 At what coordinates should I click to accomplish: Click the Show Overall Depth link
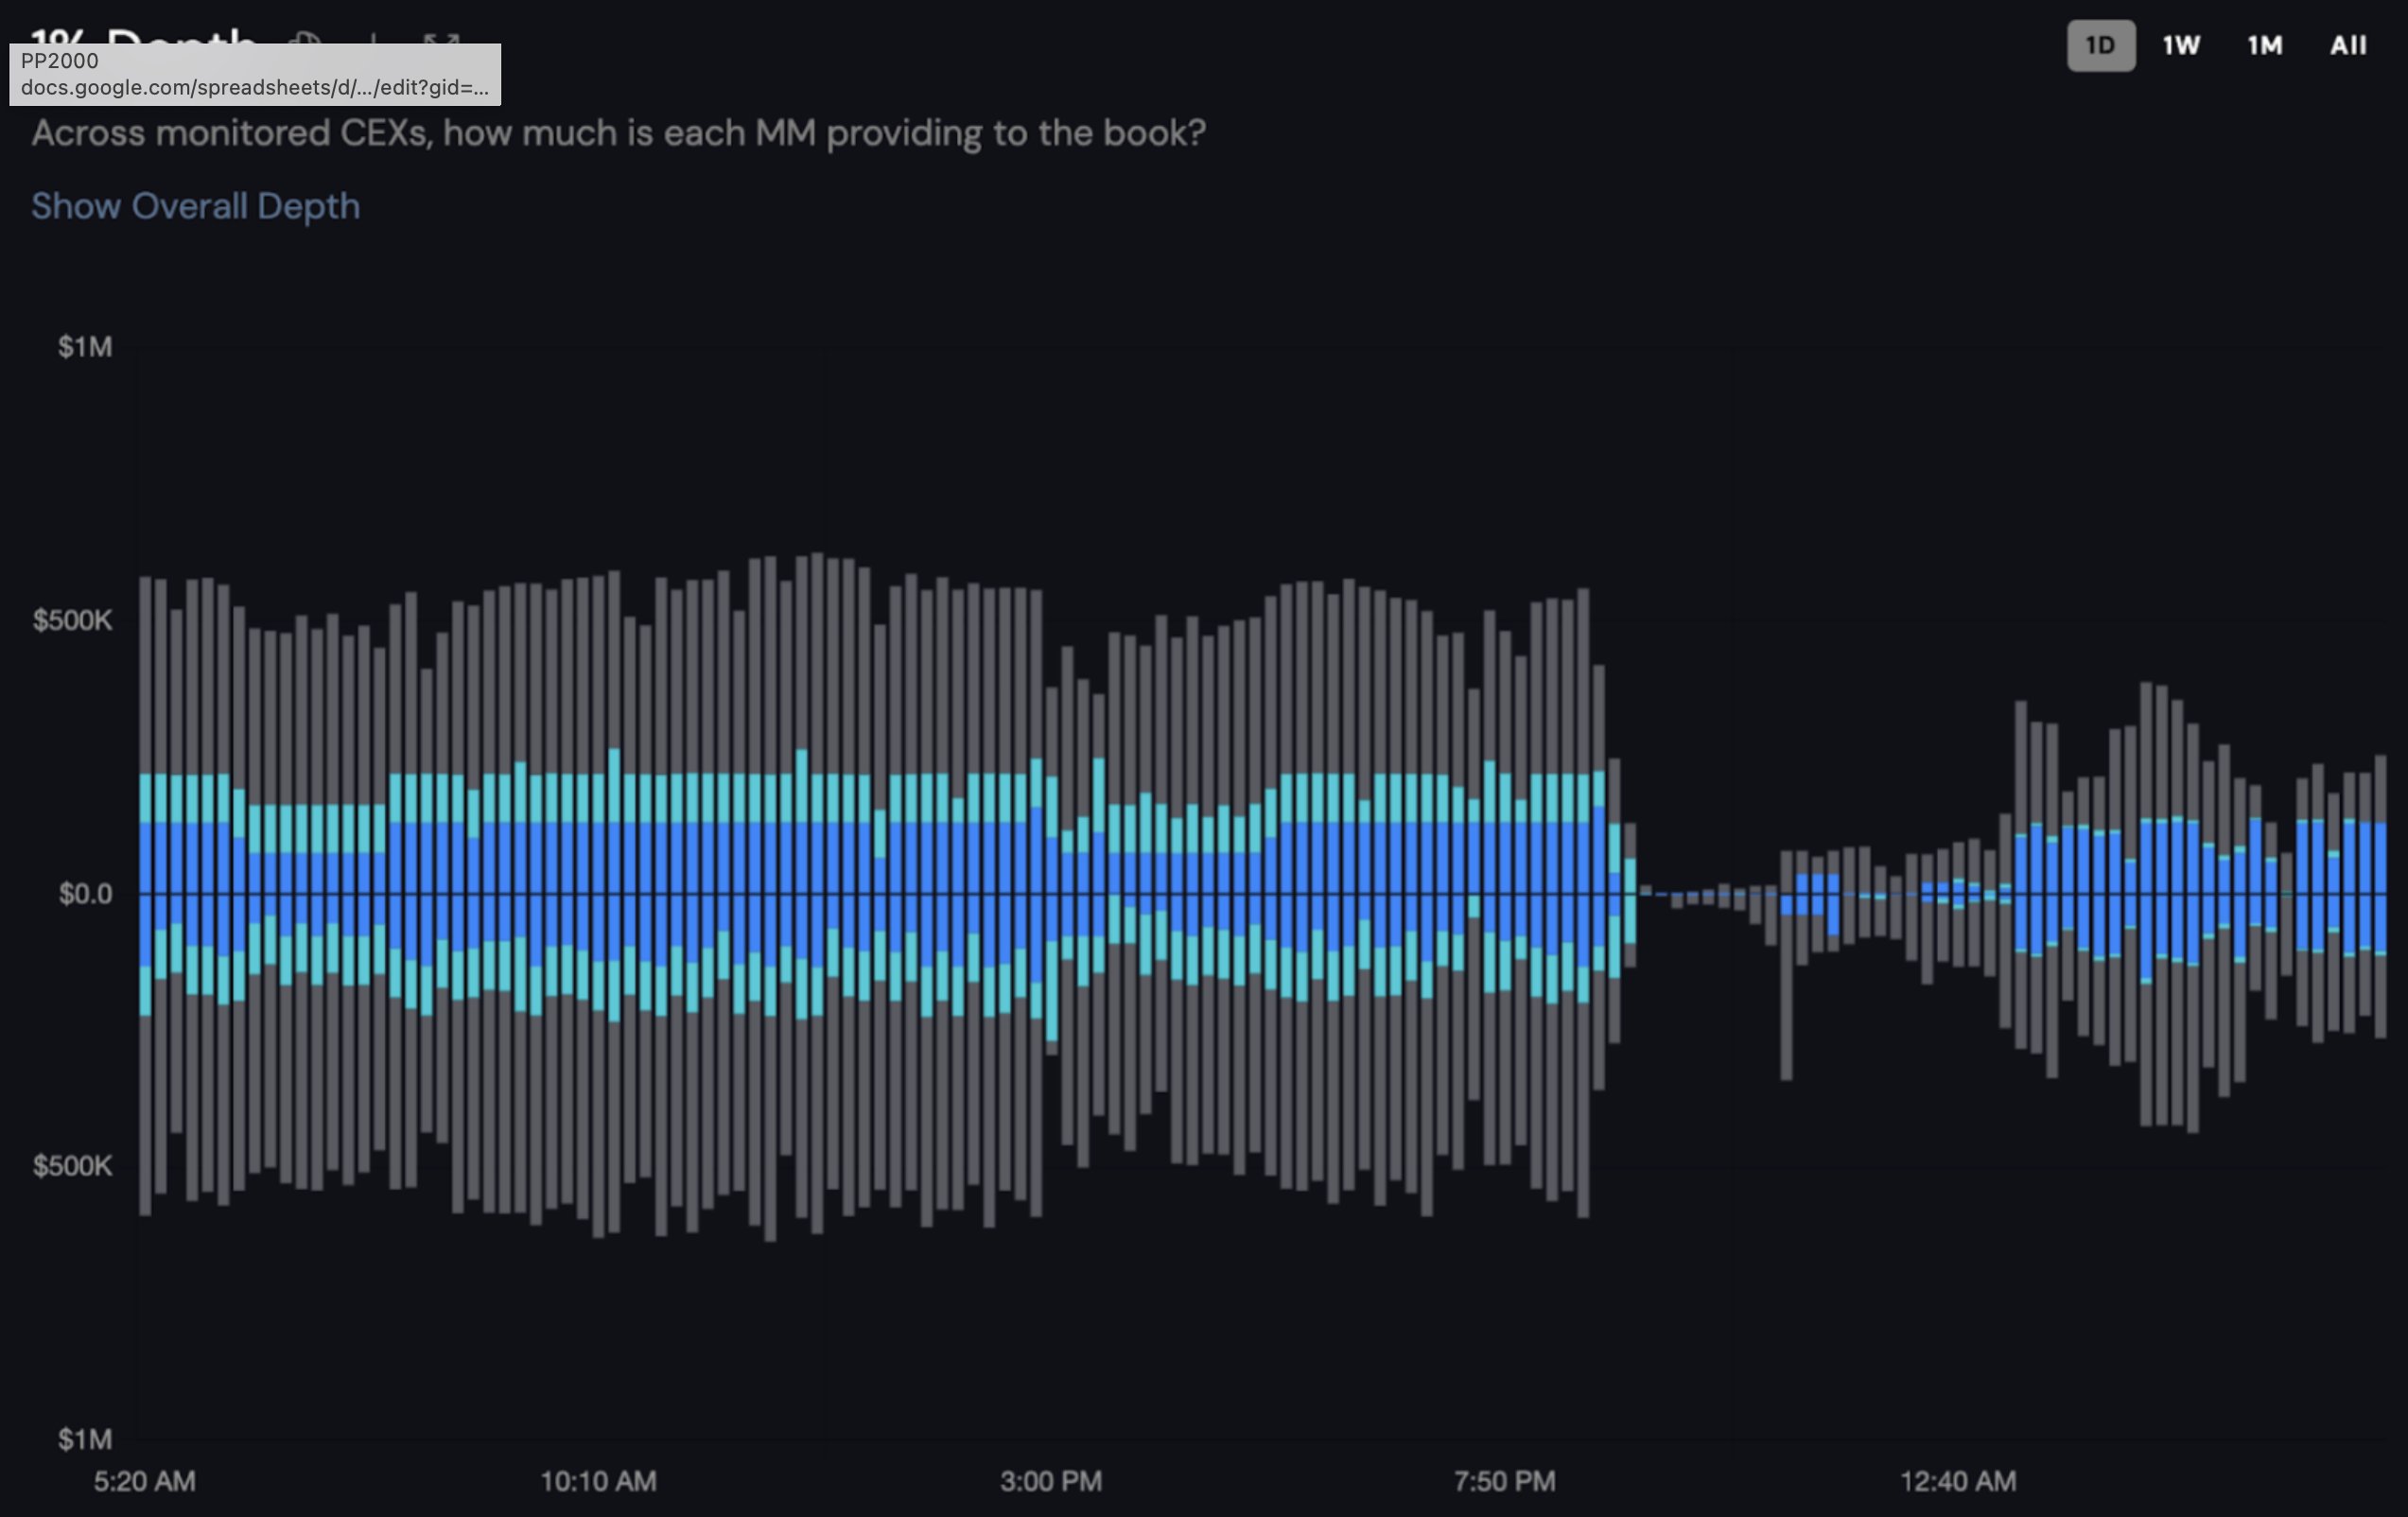click(x=195, y=206)
